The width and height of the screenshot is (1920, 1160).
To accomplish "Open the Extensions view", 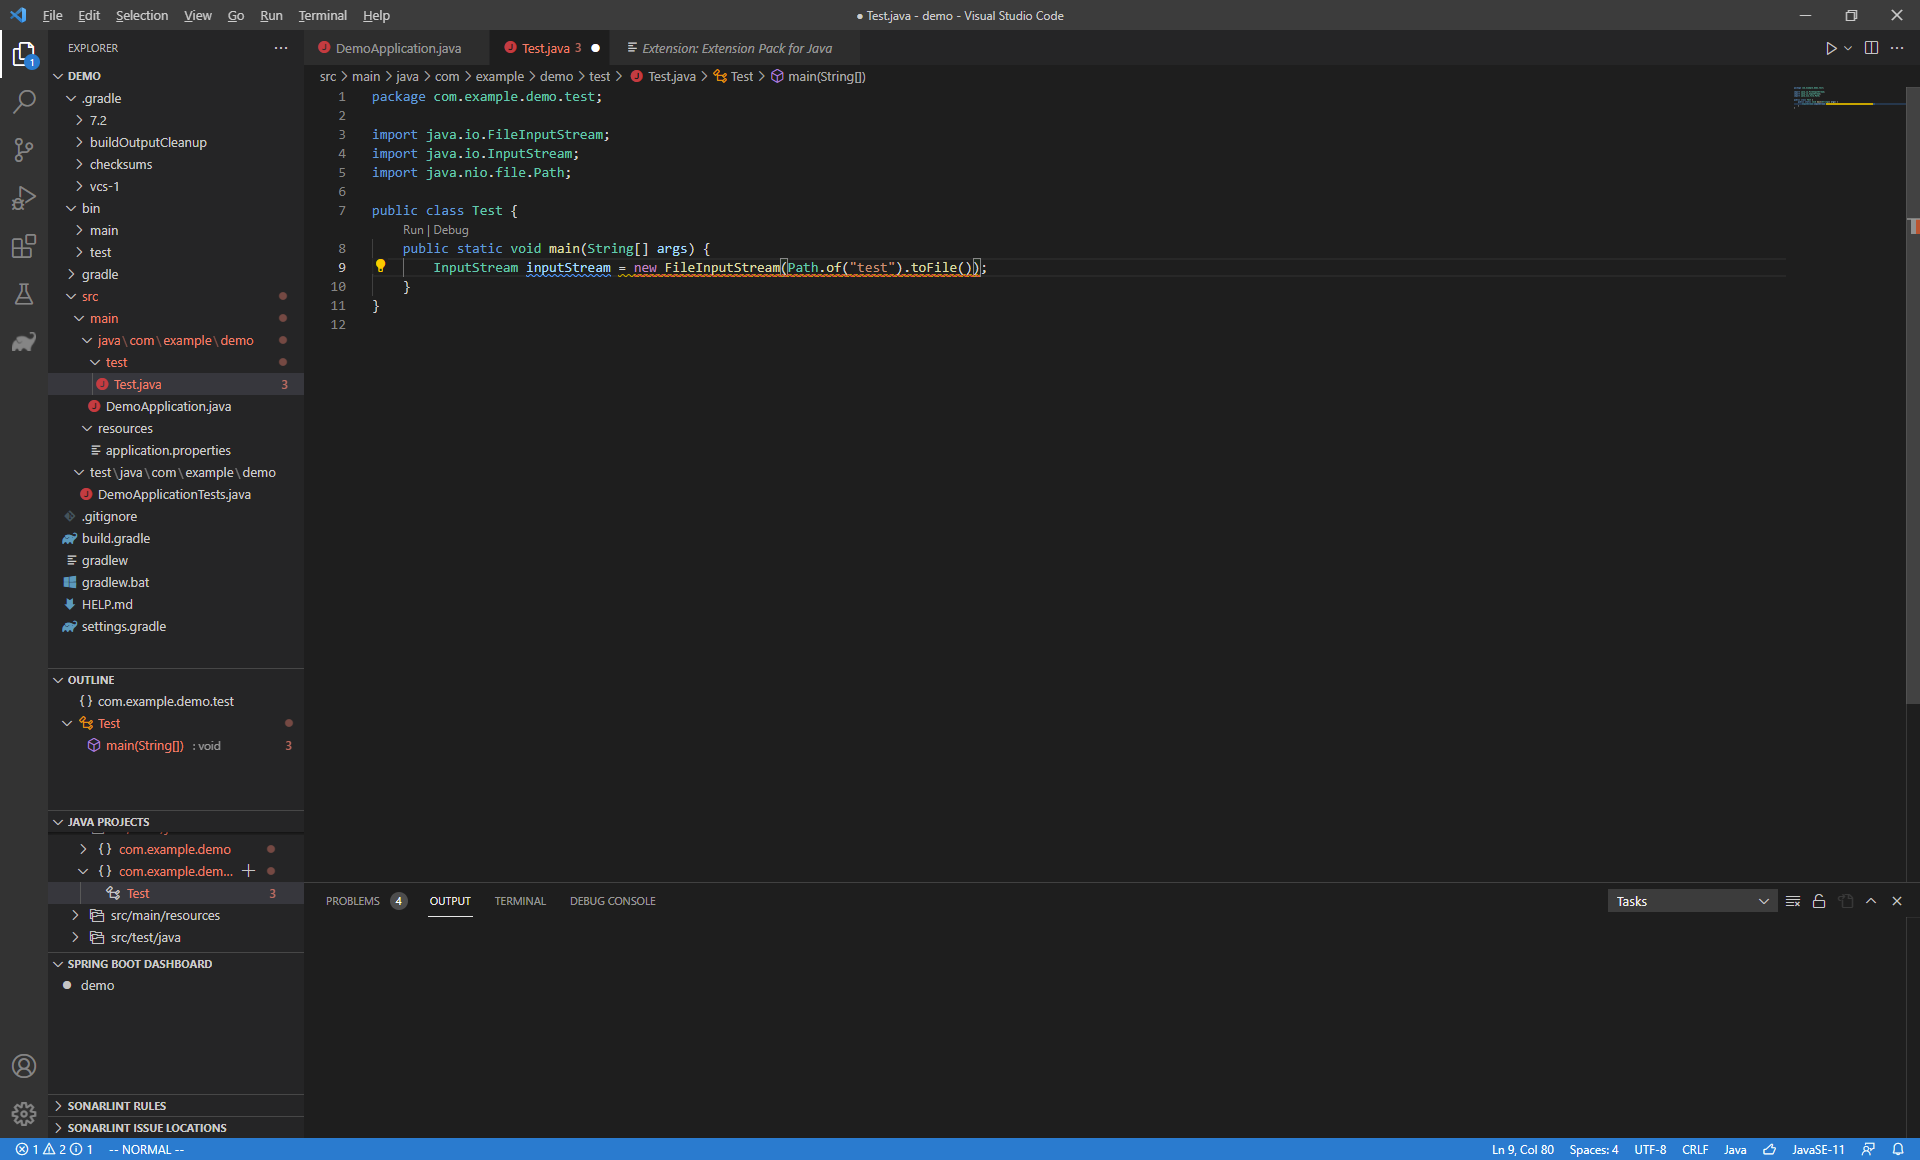I will 24,245.
